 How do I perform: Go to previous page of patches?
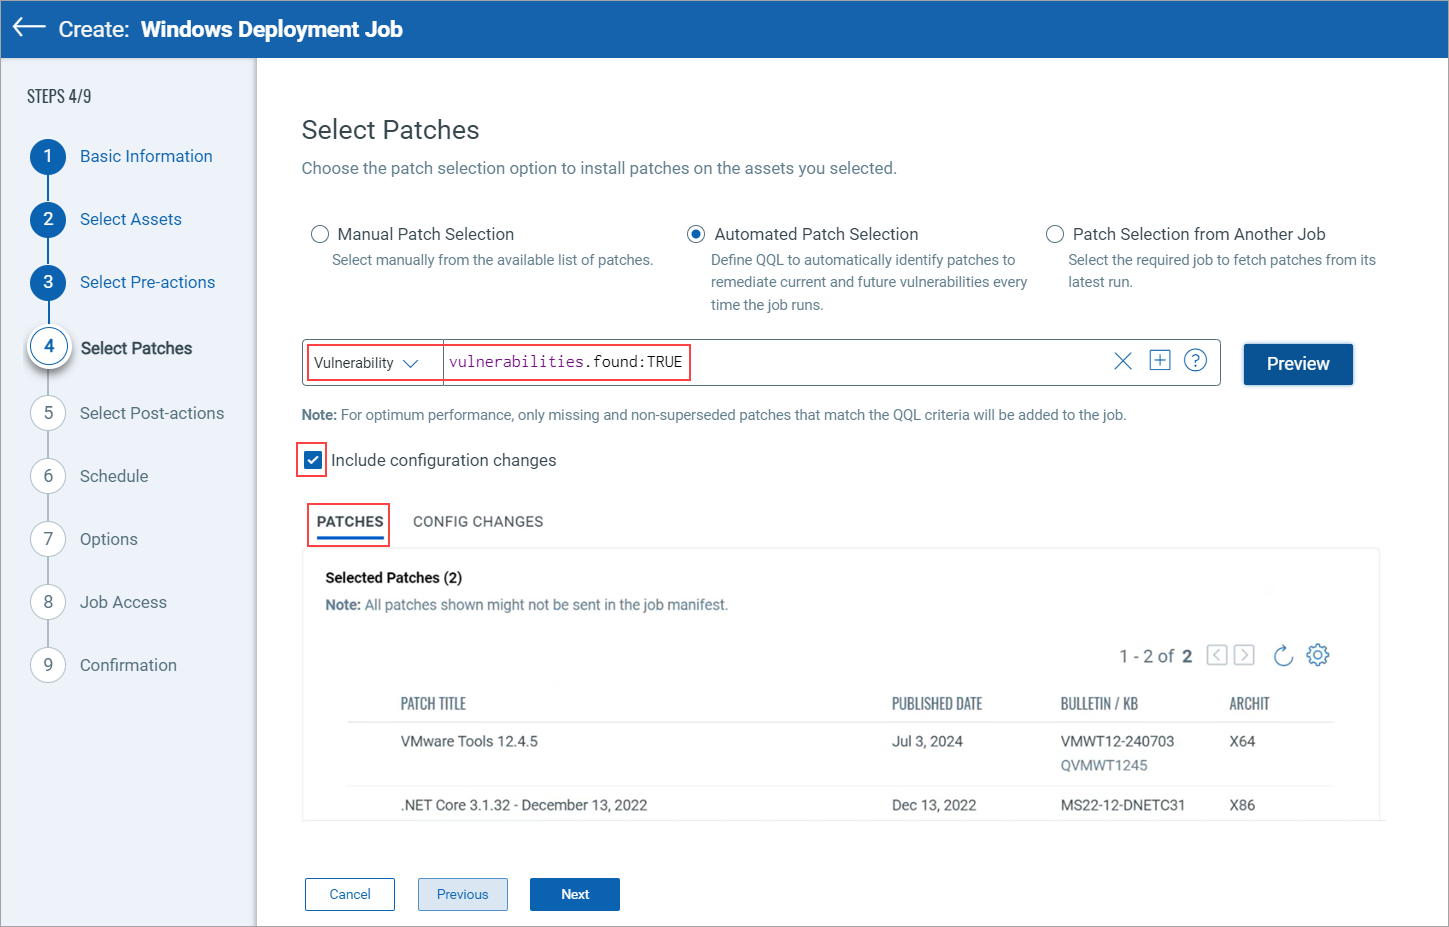point(1217,655)
